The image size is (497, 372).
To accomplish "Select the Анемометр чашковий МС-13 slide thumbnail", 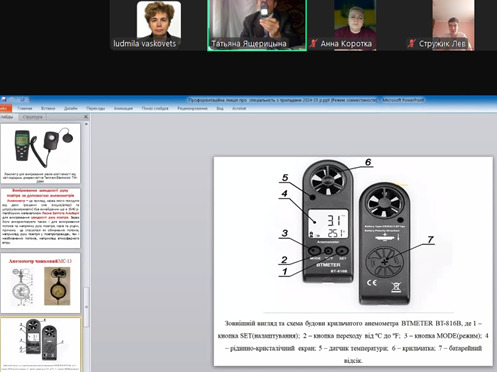I will coord(40,283).
